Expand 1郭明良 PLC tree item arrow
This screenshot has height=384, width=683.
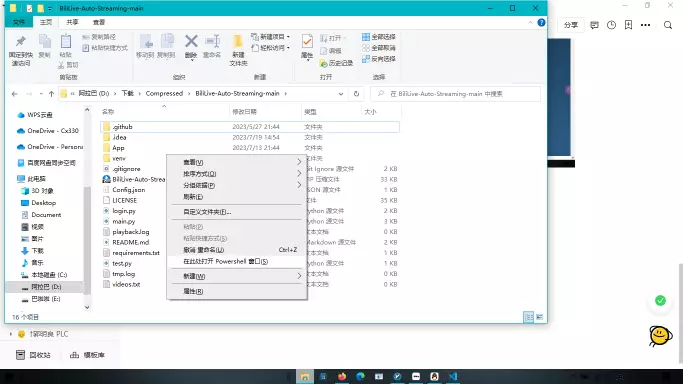click(10, 334)
